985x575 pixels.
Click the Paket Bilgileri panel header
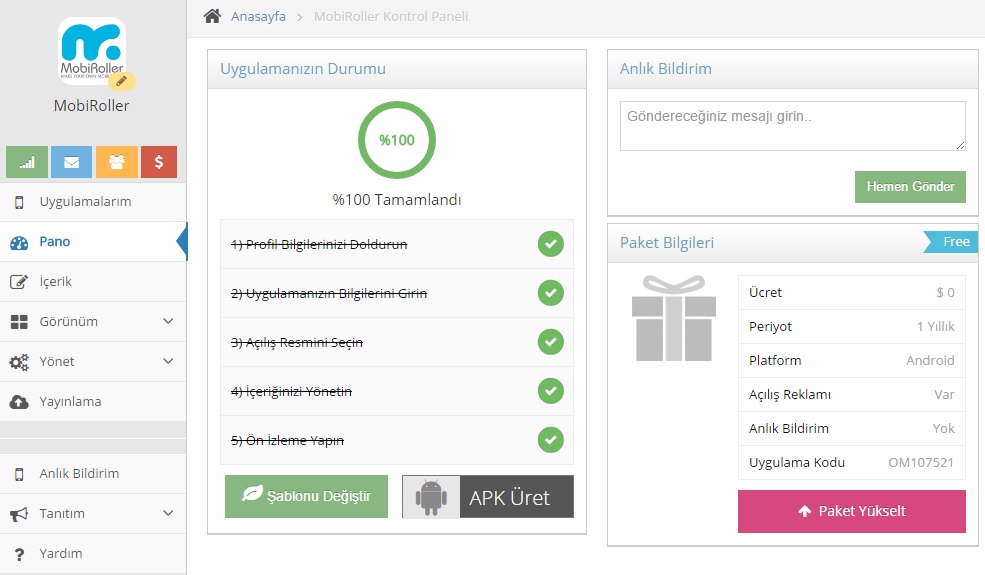coord(793,243)
